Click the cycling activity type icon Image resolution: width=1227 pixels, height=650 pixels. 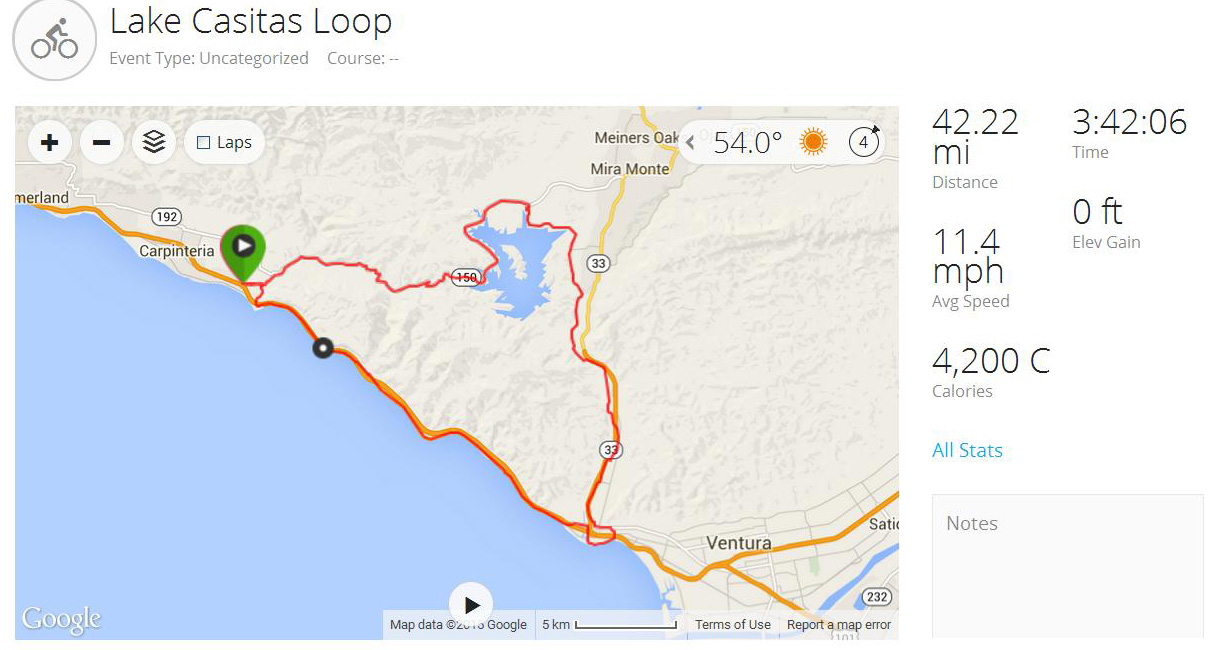[x=54, y=39]
